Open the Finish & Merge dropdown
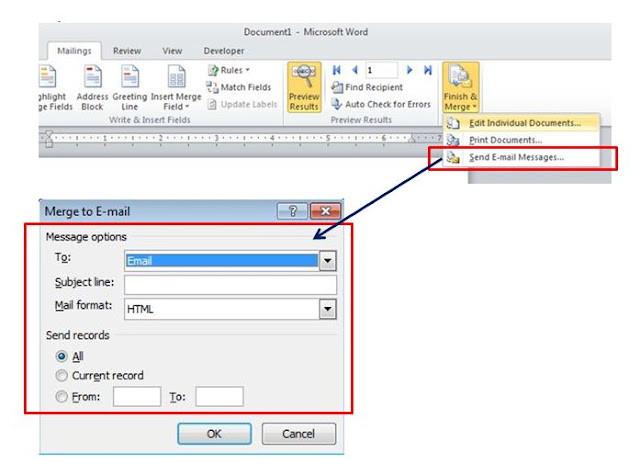Image resolution: width=640 pixels, height=476 pixels. click(460, 87)
